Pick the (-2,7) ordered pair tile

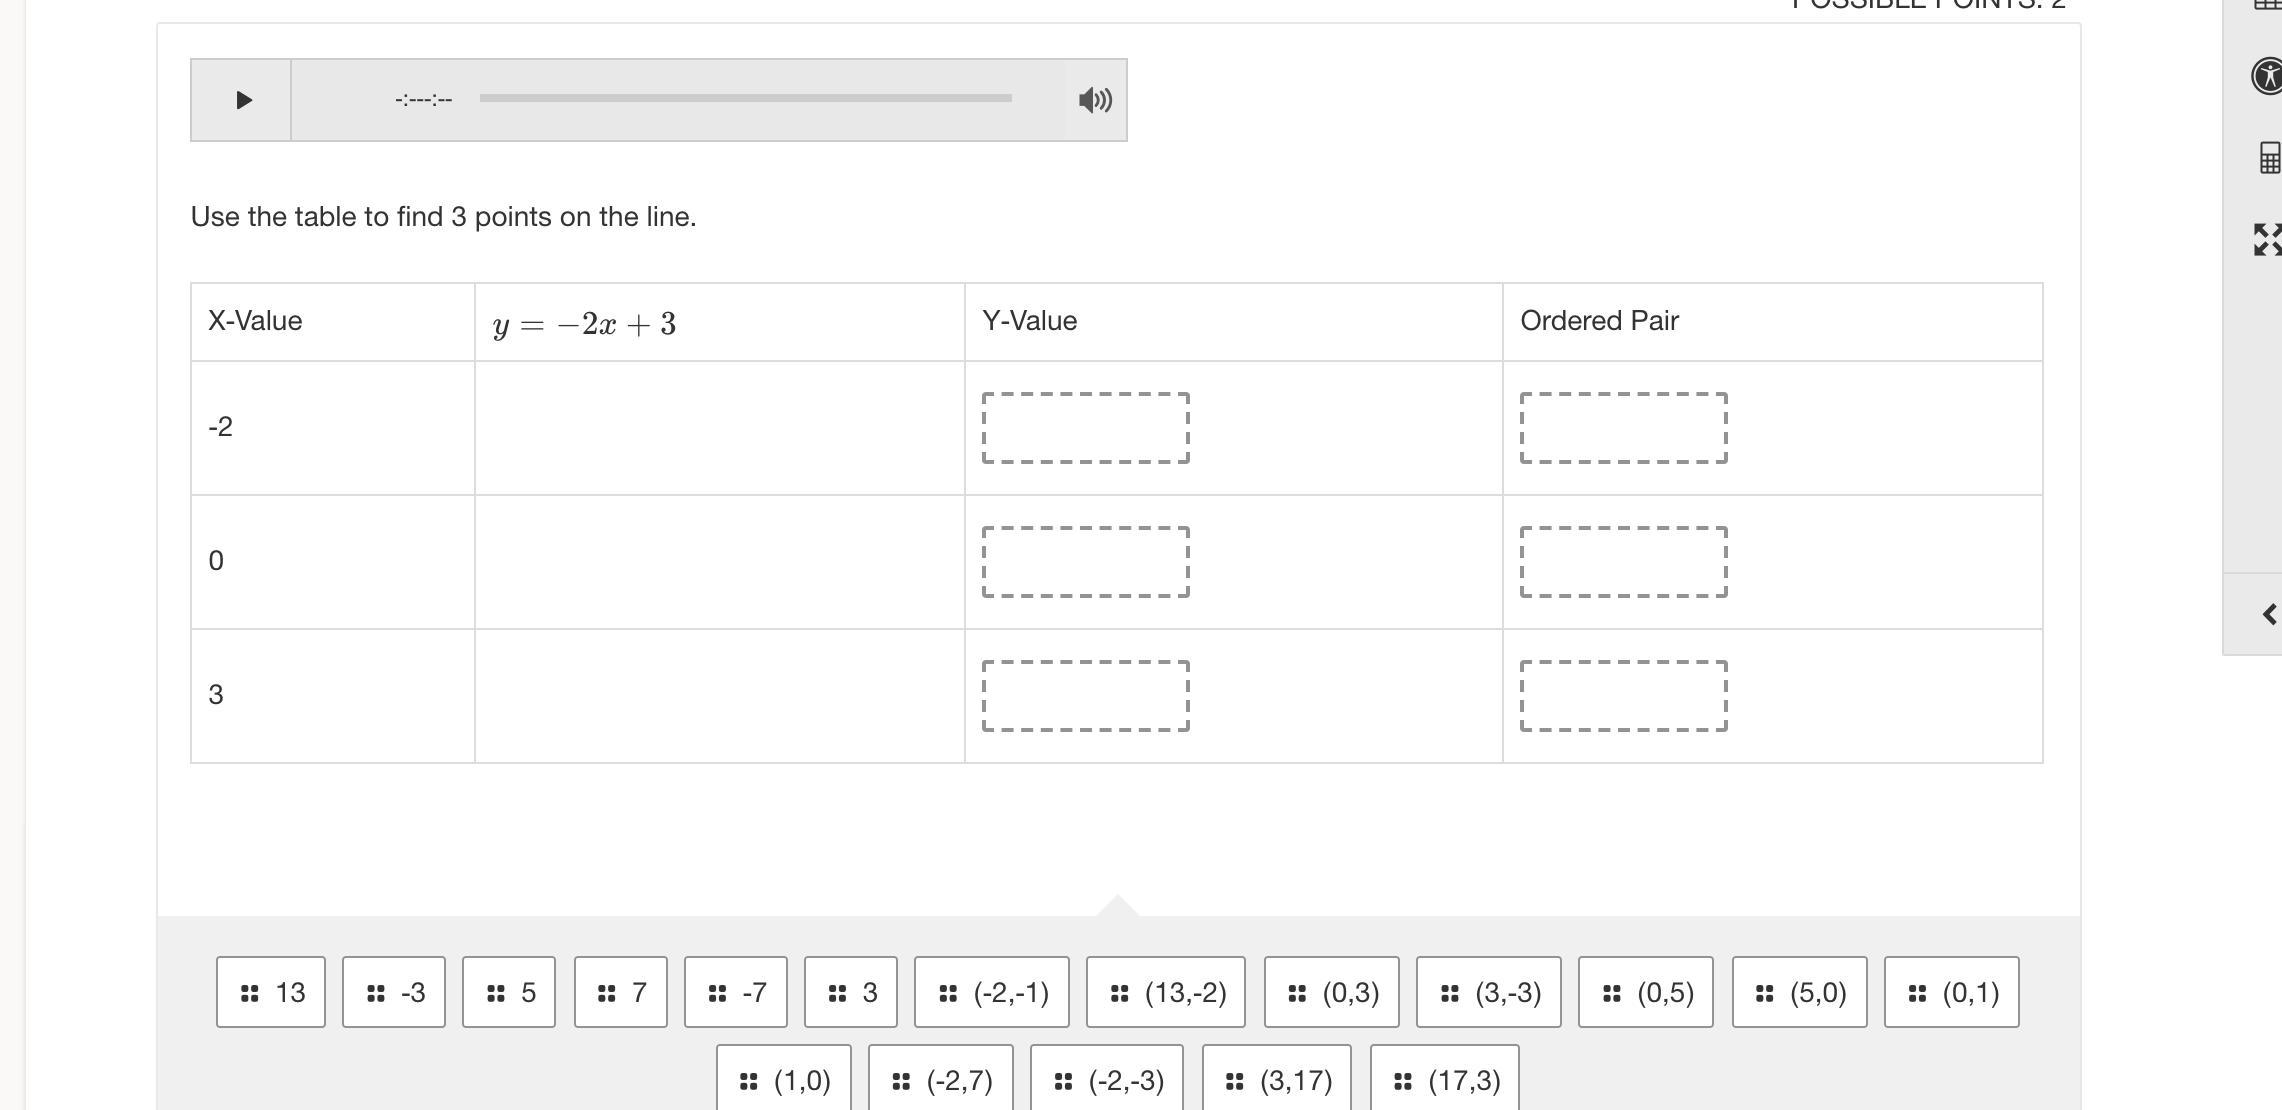(x=941, y=1080)
